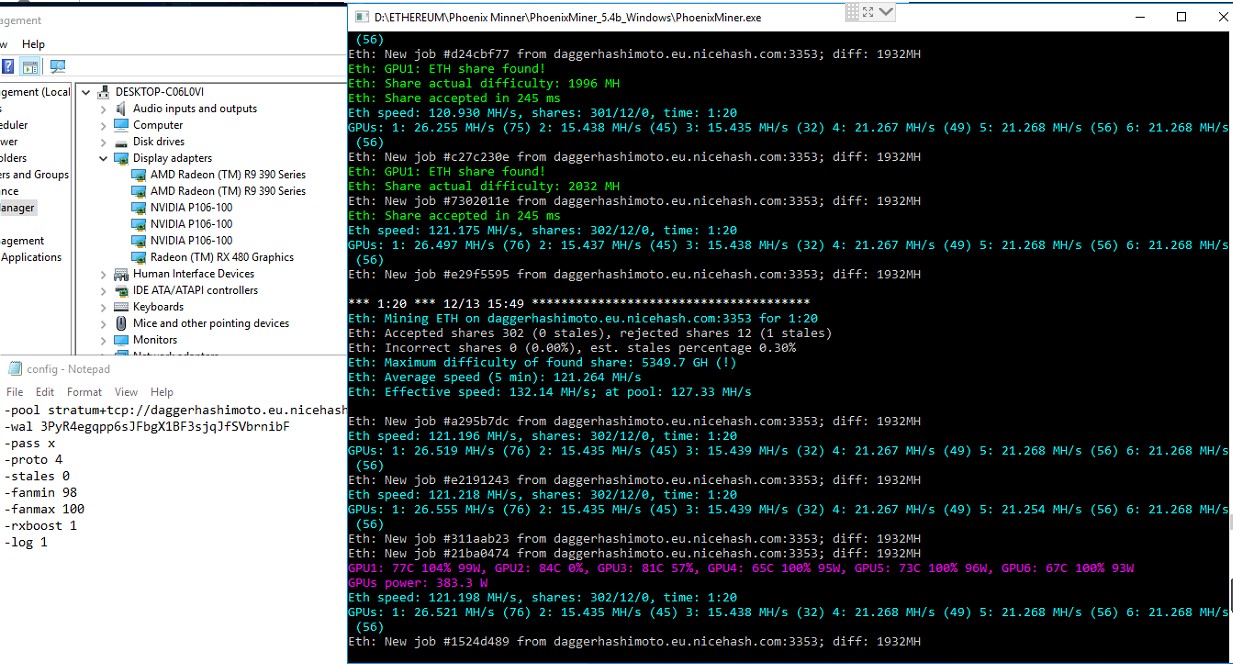
Task: Select the Disk drives label
Action: (x=159, y=142)
